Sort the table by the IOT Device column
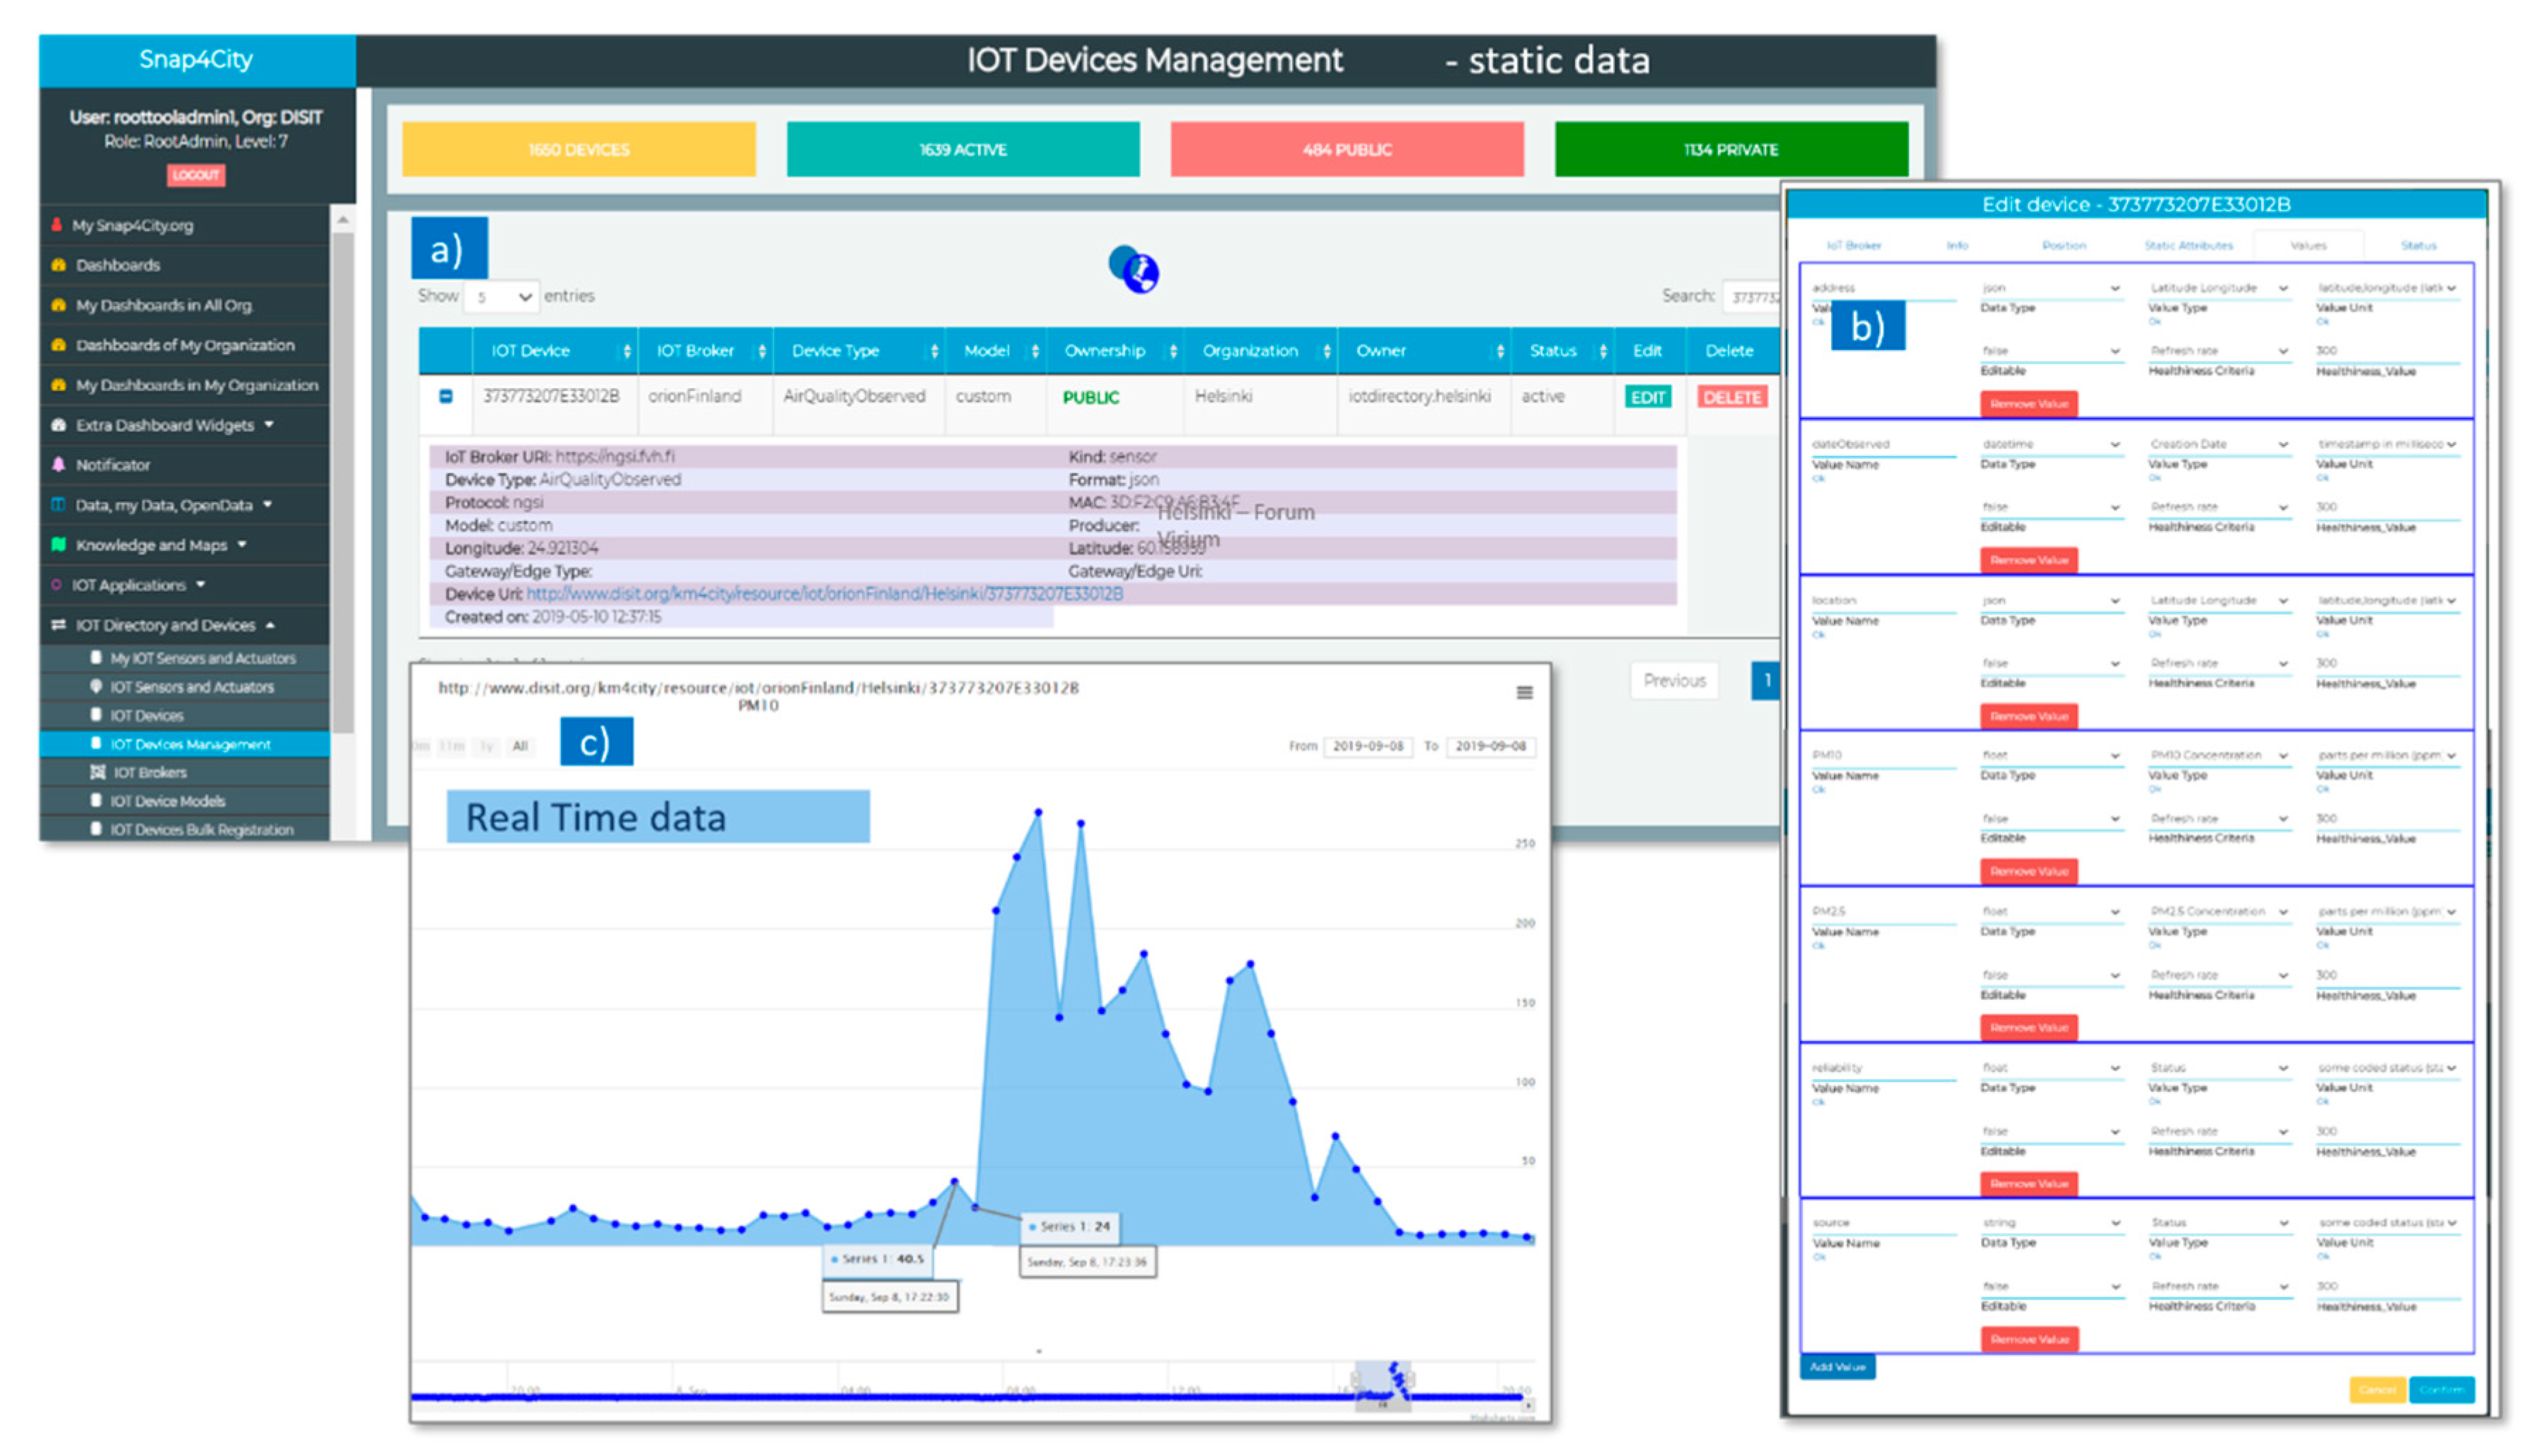Image resolution: width=2537 pixels, height=1456 pixels. pyautogui.click(x=530, y=351)
